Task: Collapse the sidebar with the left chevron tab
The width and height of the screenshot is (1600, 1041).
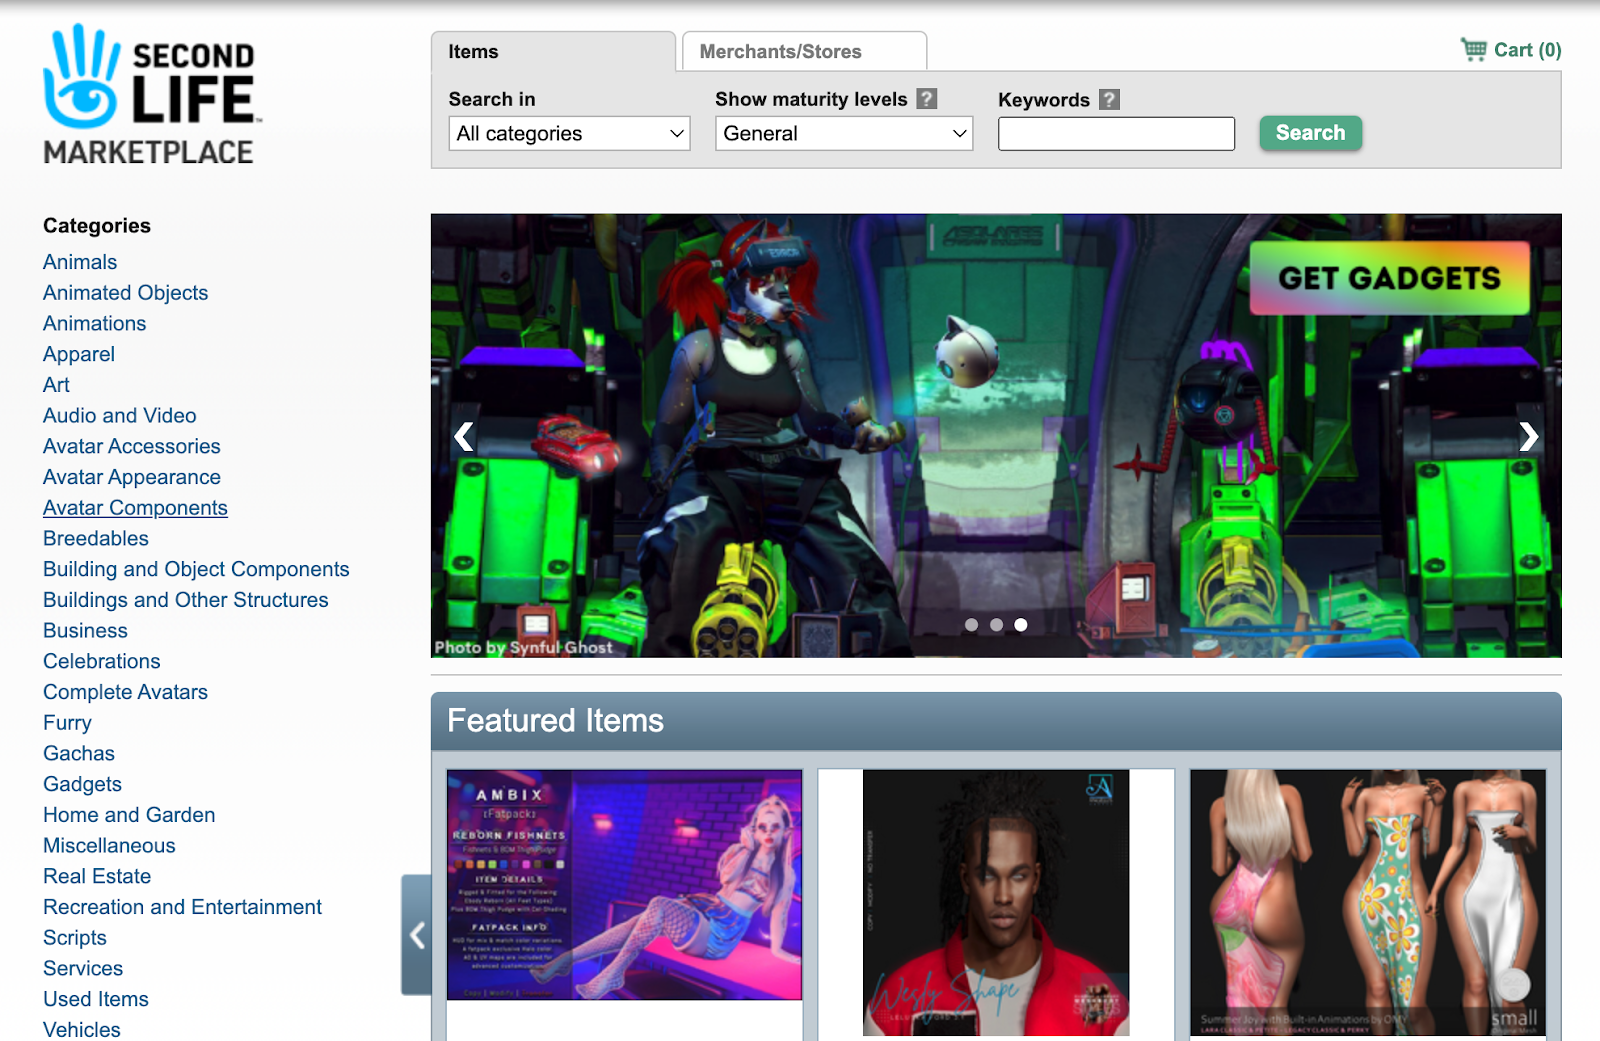Action: pos(417,935)
